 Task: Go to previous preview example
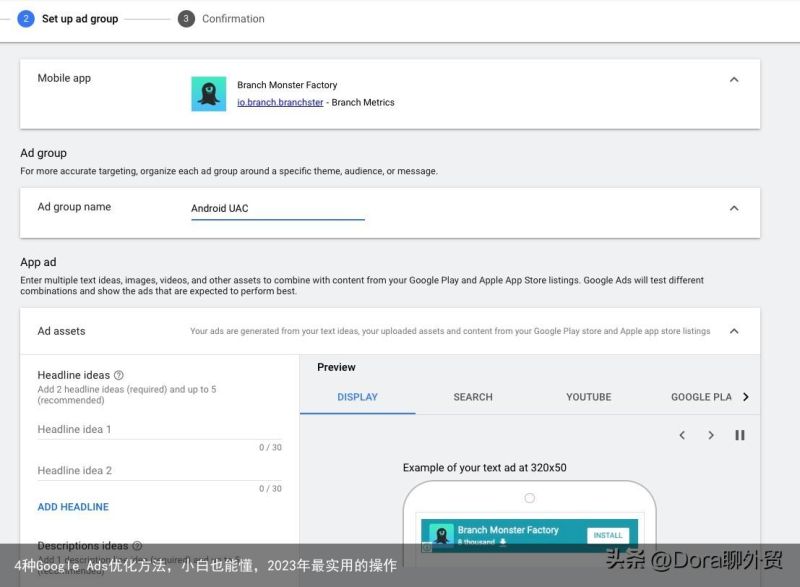point(682,435)
